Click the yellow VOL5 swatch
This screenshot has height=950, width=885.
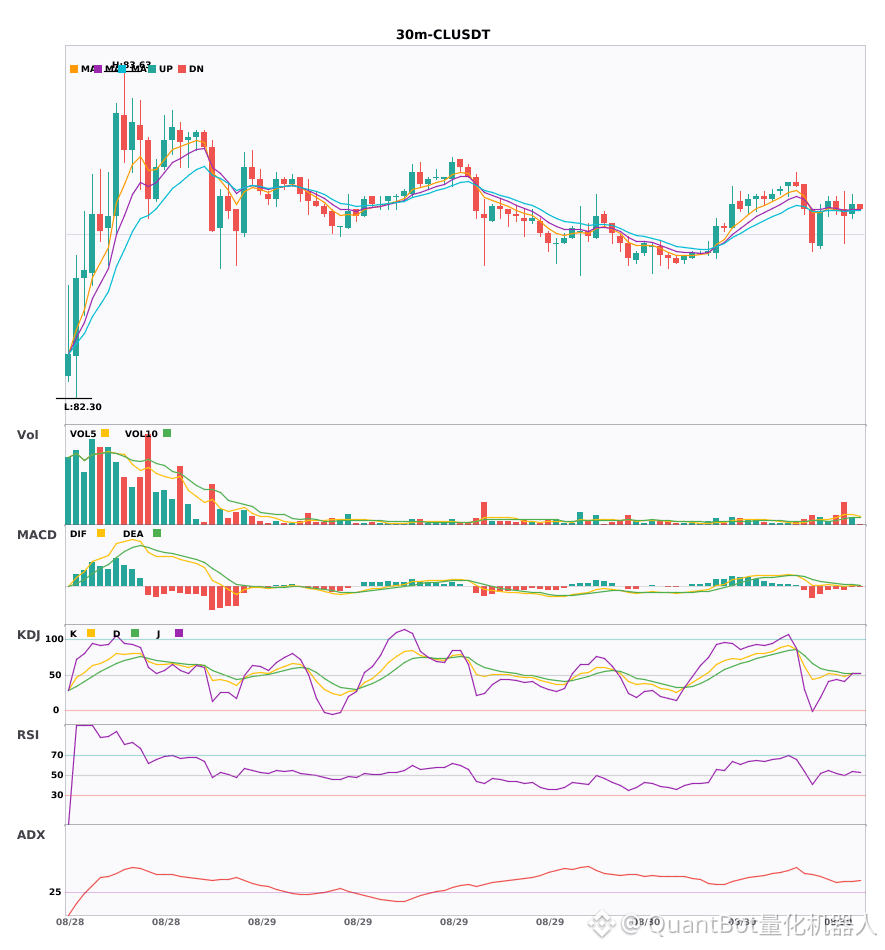click(105, 433)
